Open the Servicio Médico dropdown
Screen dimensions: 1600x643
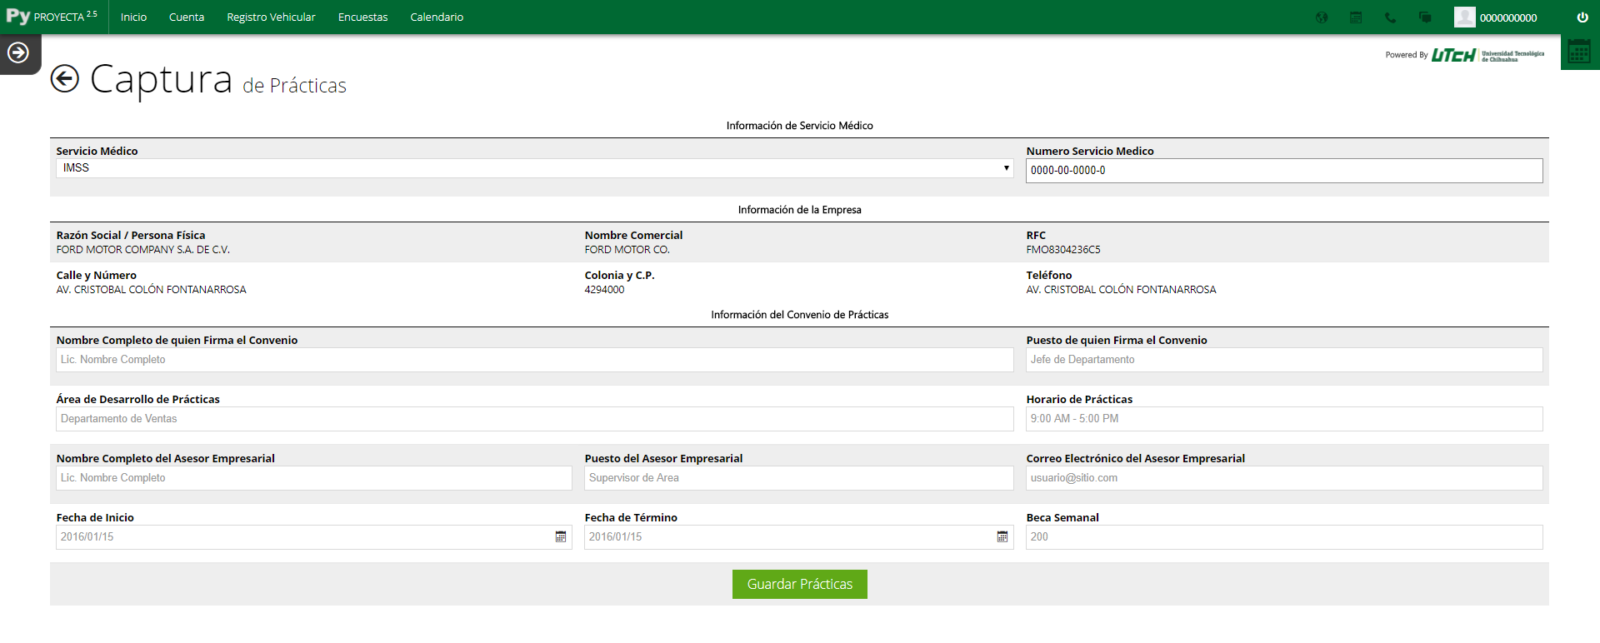(x=534, y=168)
